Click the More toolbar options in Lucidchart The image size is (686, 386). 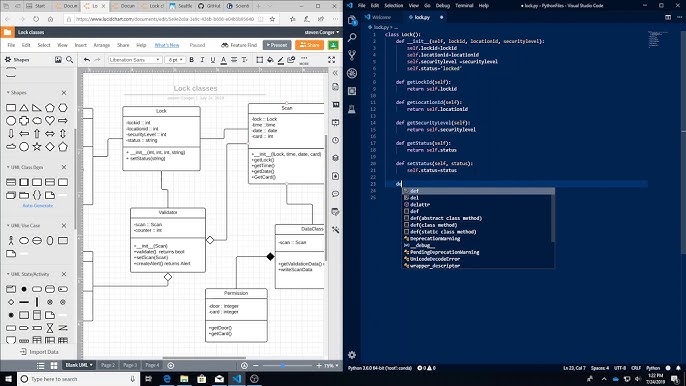coord(304,60)
